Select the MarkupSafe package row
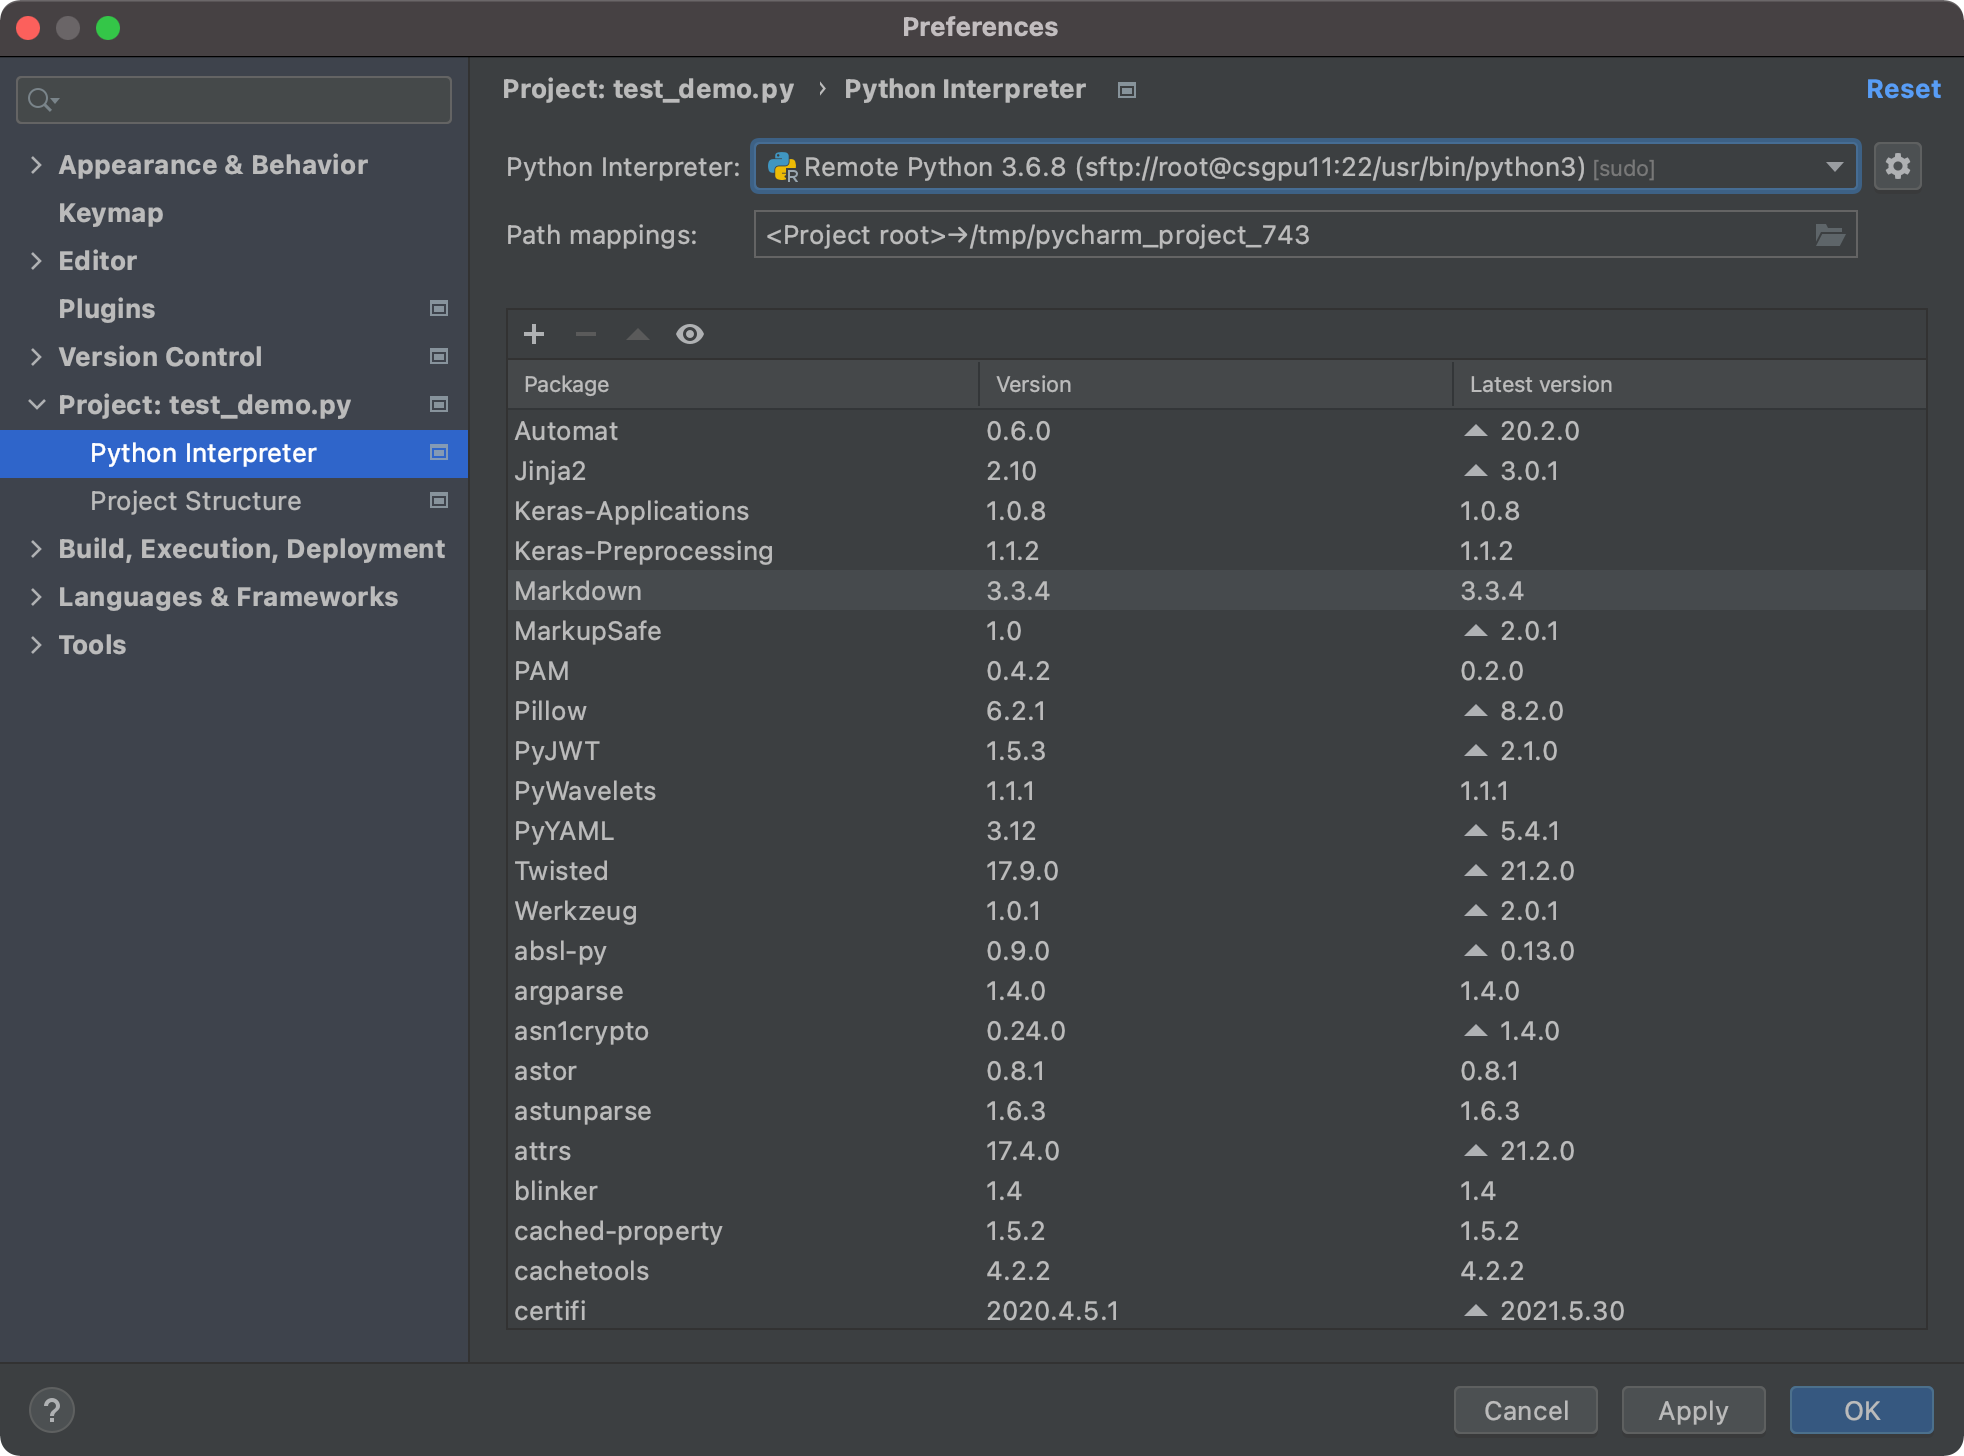 pyautogui.click(x=1216, y=631)
